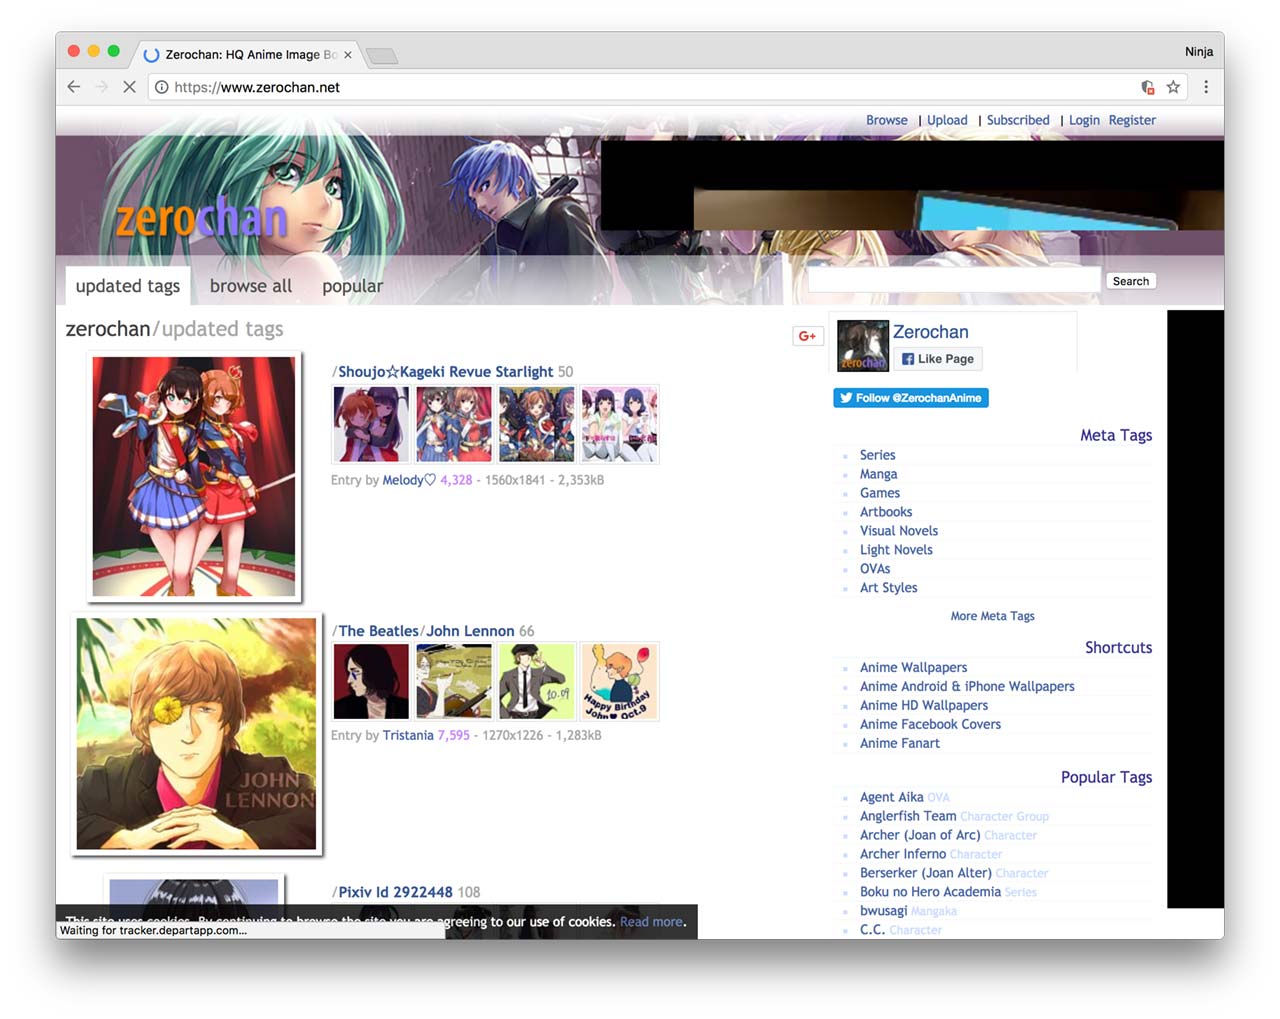Viewport: 1280px width, 1019px height.
Task: Open Artbooks meta tag
Action: 886,512
